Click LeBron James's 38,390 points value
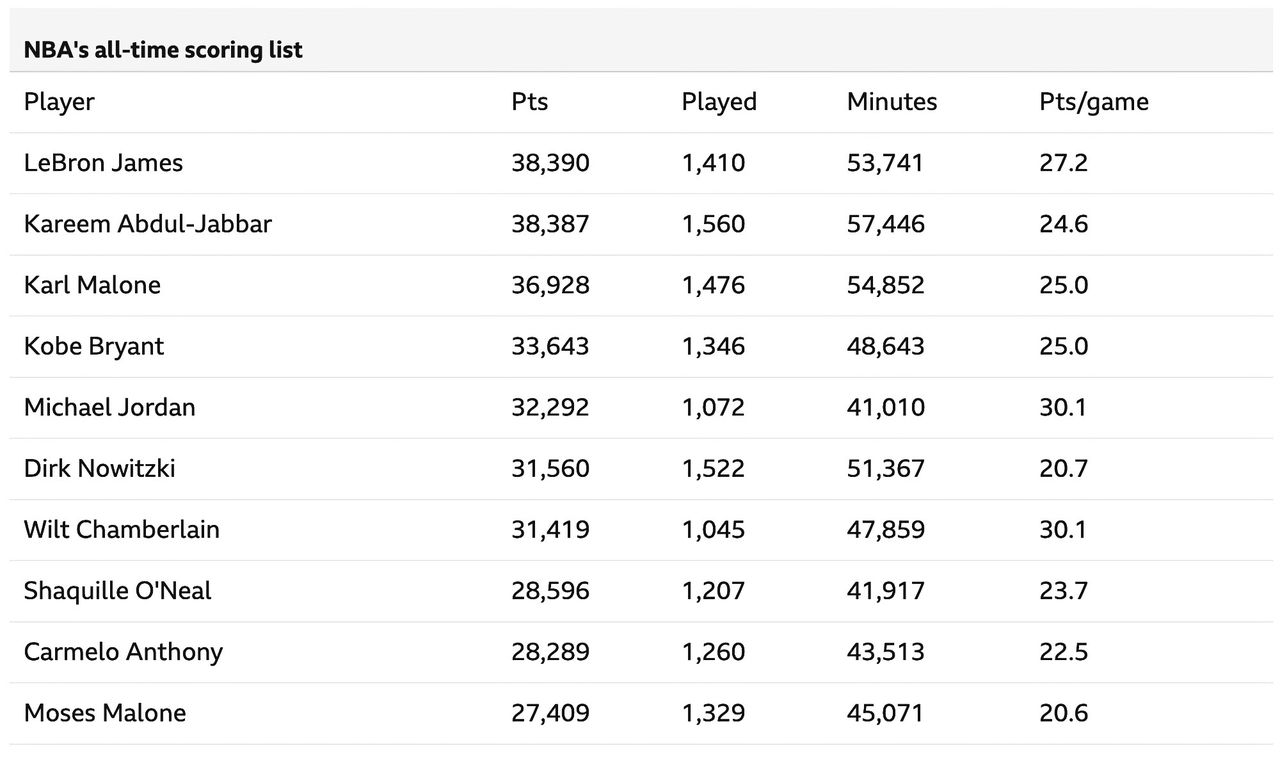 550,163
